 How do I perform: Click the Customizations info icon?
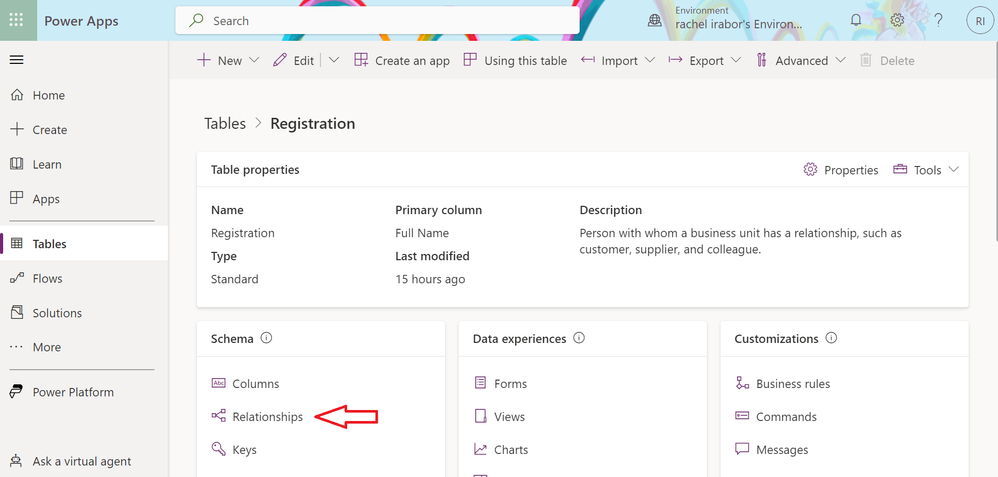coord(831,338)
